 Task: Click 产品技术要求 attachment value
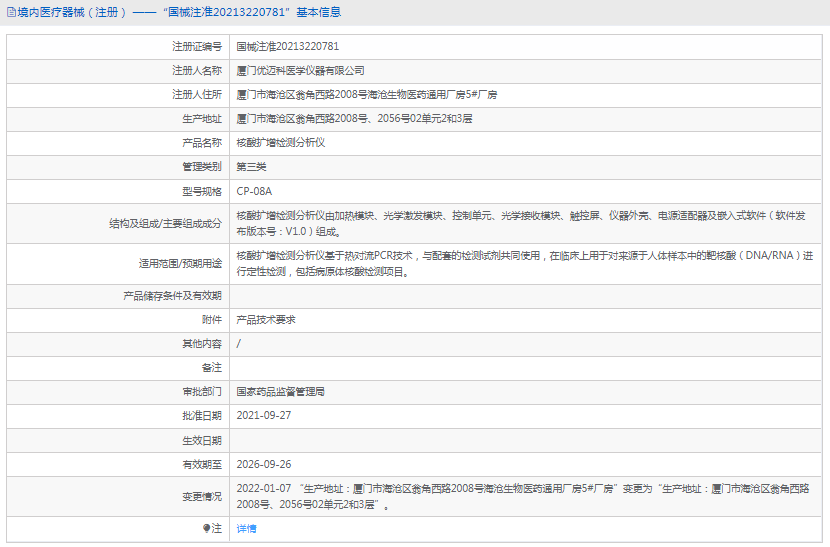point(266,320)
